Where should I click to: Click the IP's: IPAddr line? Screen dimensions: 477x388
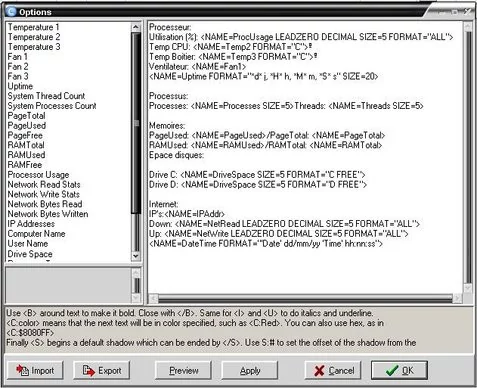click(x=187, y=214)
